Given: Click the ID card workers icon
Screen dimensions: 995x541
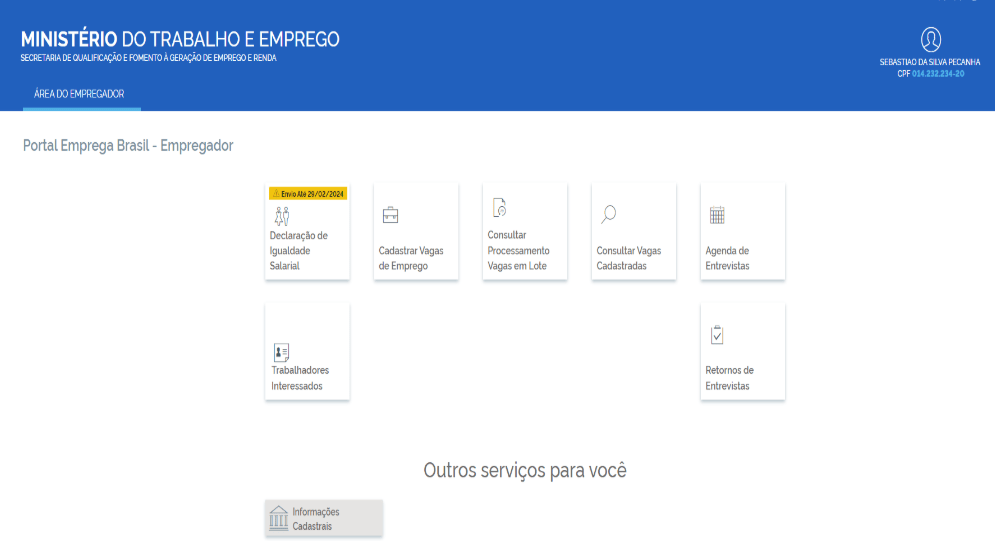Looking at the screenshot, I should coord(281,352).
